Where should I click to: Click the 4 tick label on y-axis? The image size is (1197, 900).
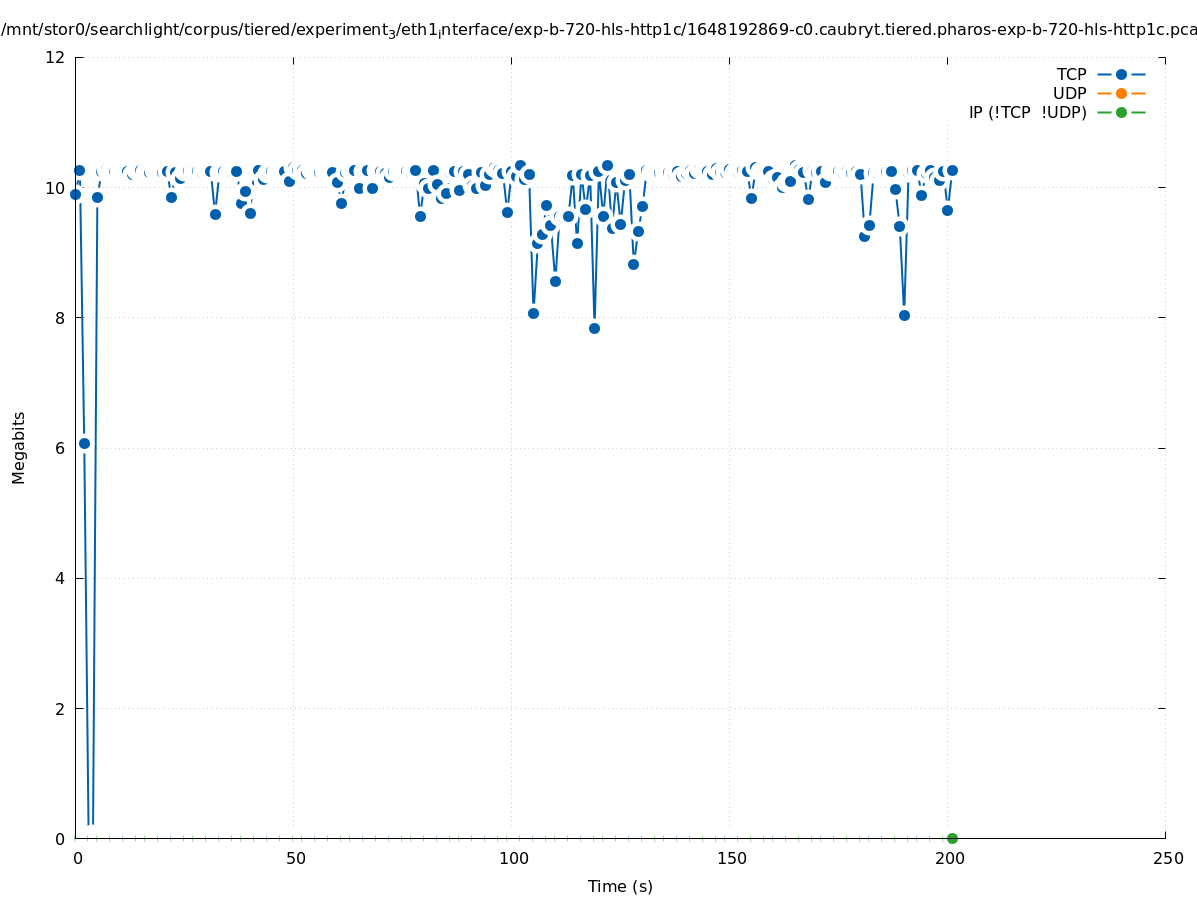(60, 578)
